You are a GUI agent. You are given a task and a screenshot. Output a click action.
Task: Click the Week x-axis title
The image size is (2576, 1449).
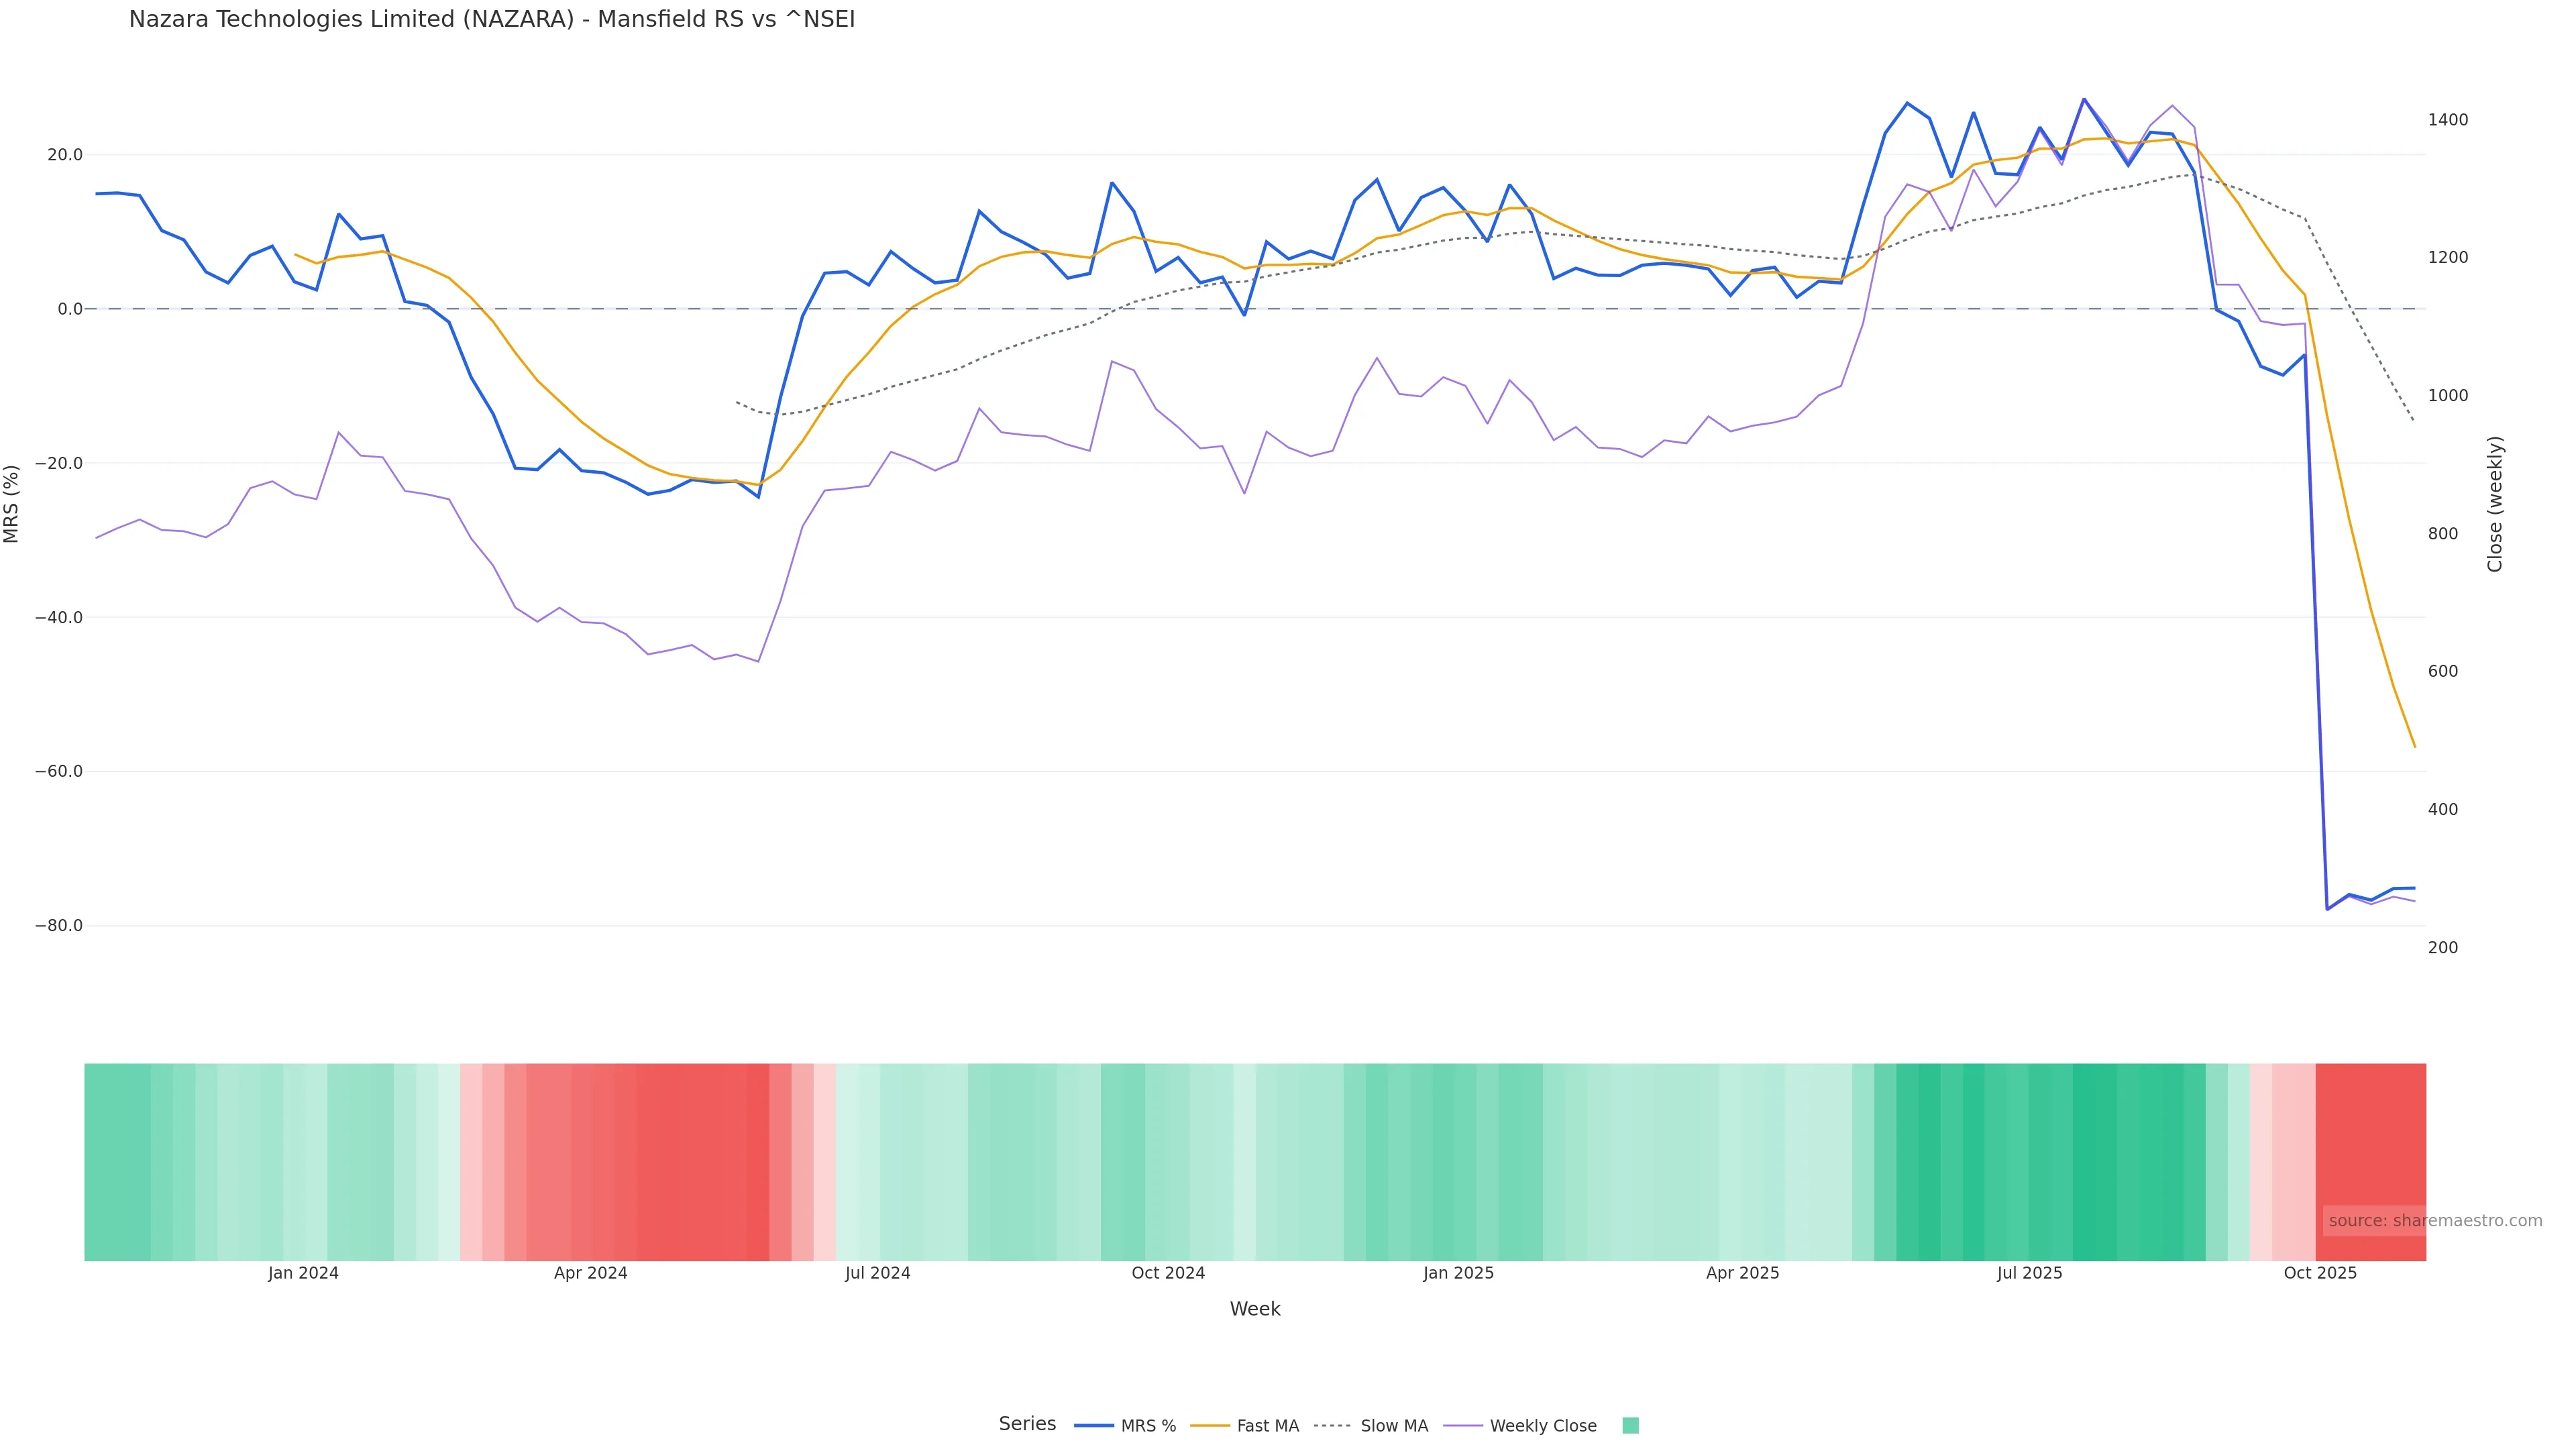coord(1254,1309)
